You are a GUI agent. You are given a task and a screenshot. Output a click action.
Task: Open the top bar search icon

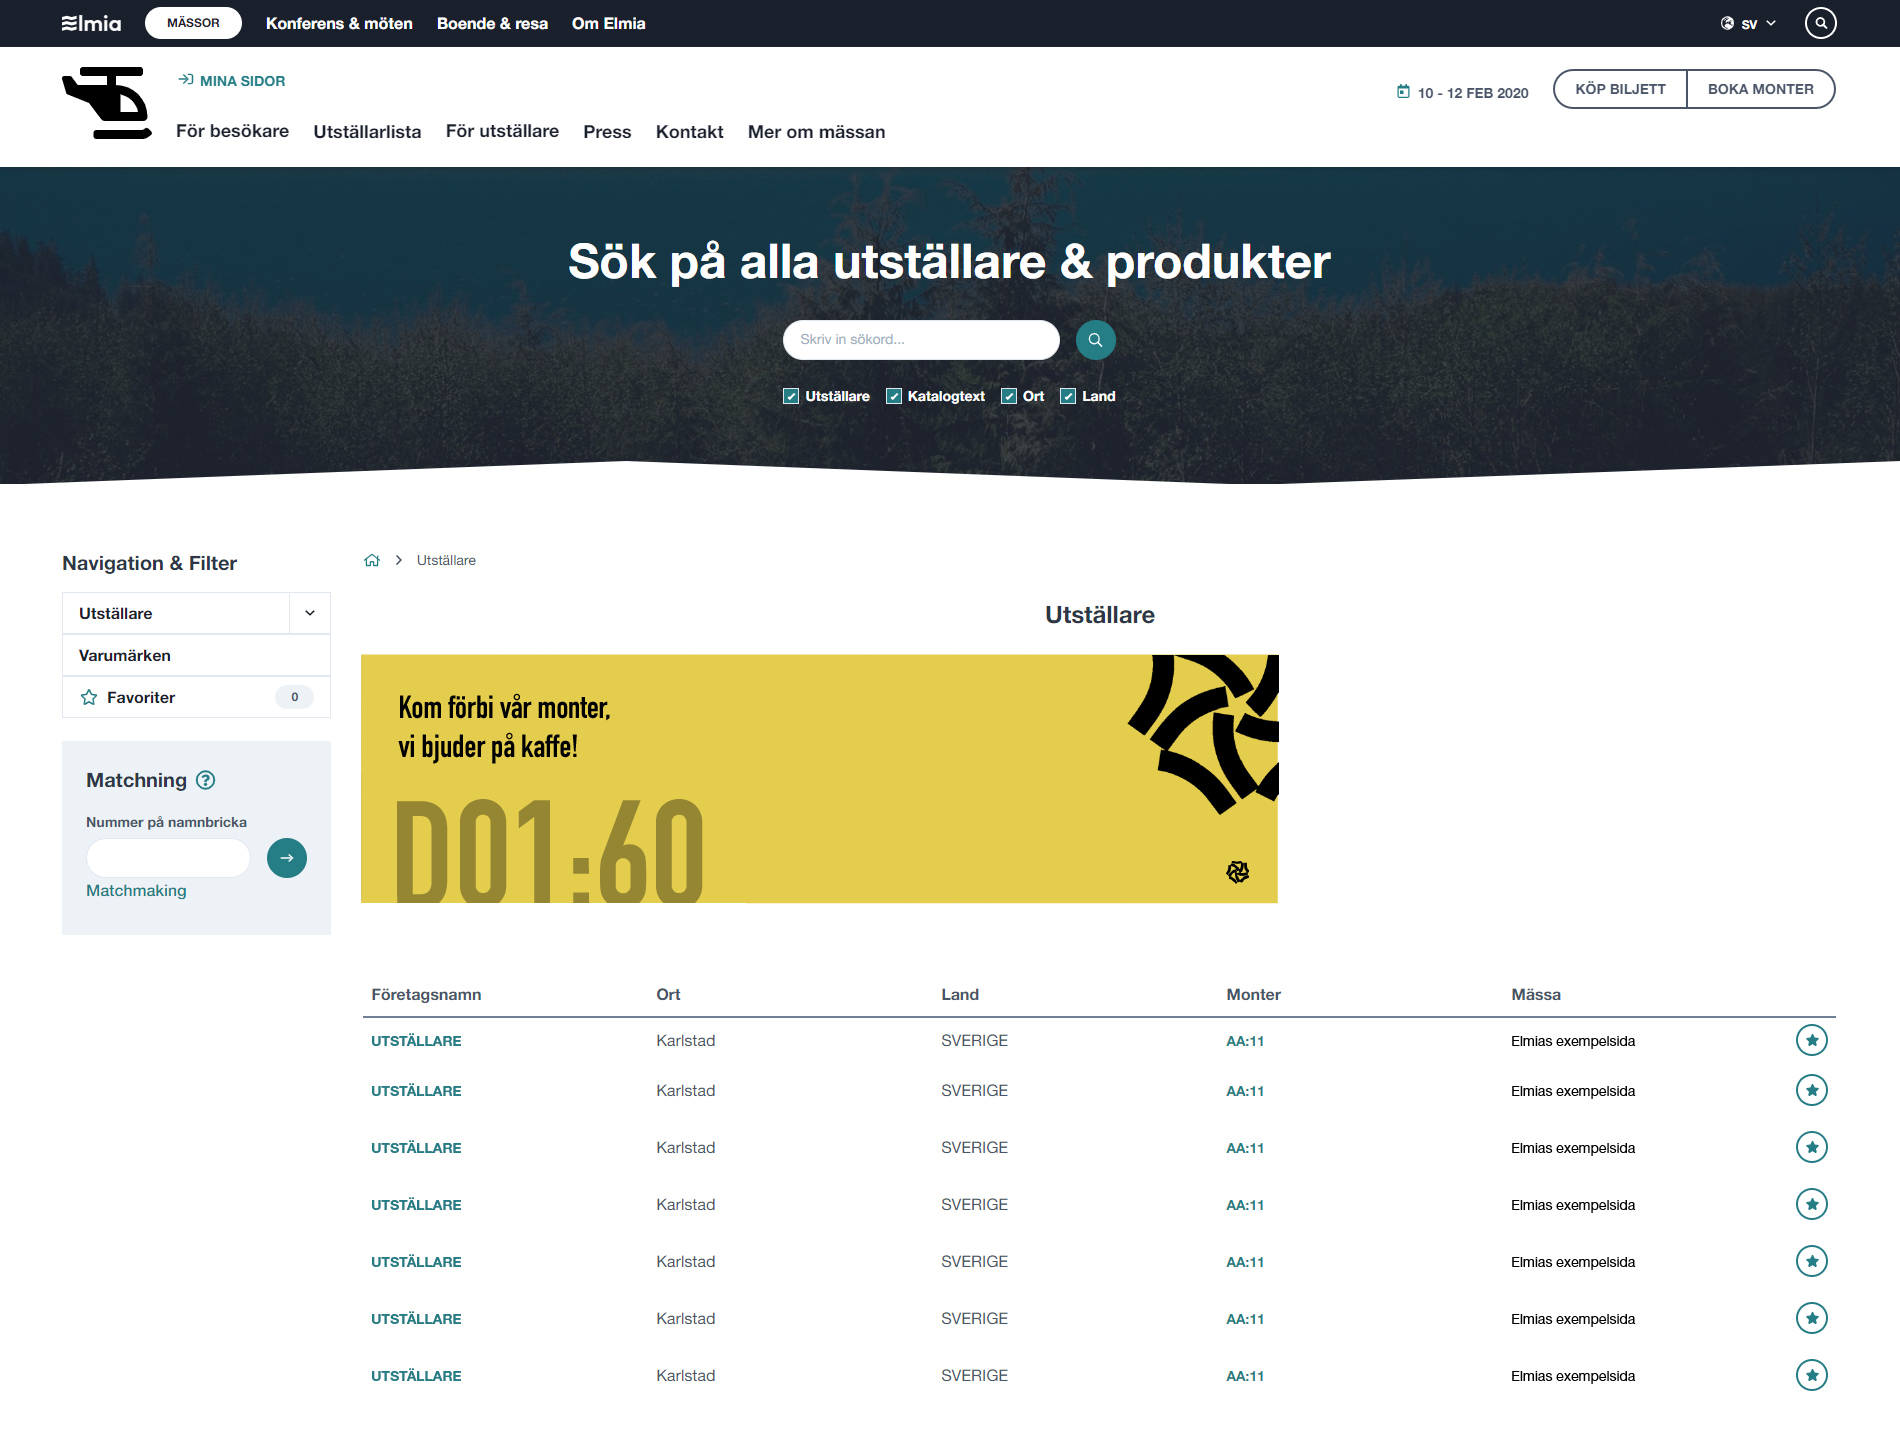tap(1820, 23)
